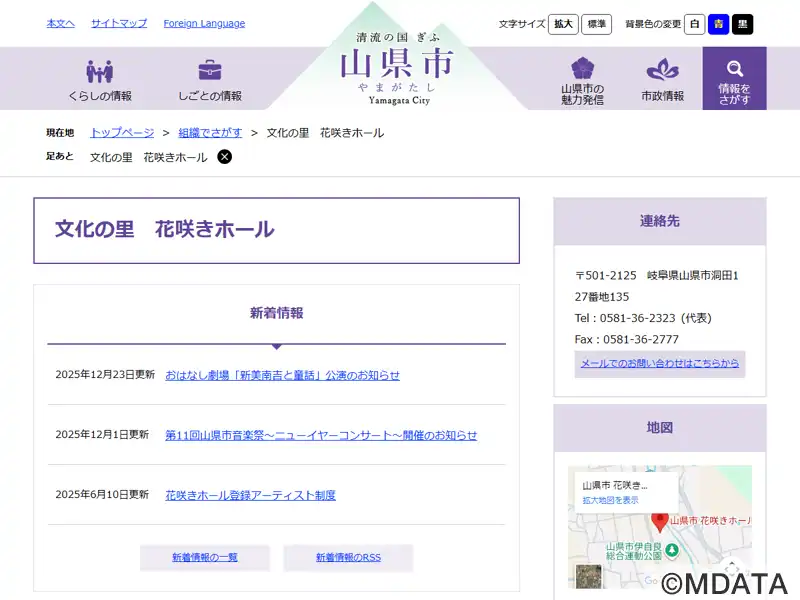Screen dimensions: 800x600
Task: Jump to 本文へ main content
Action: [x=60, y=23]
